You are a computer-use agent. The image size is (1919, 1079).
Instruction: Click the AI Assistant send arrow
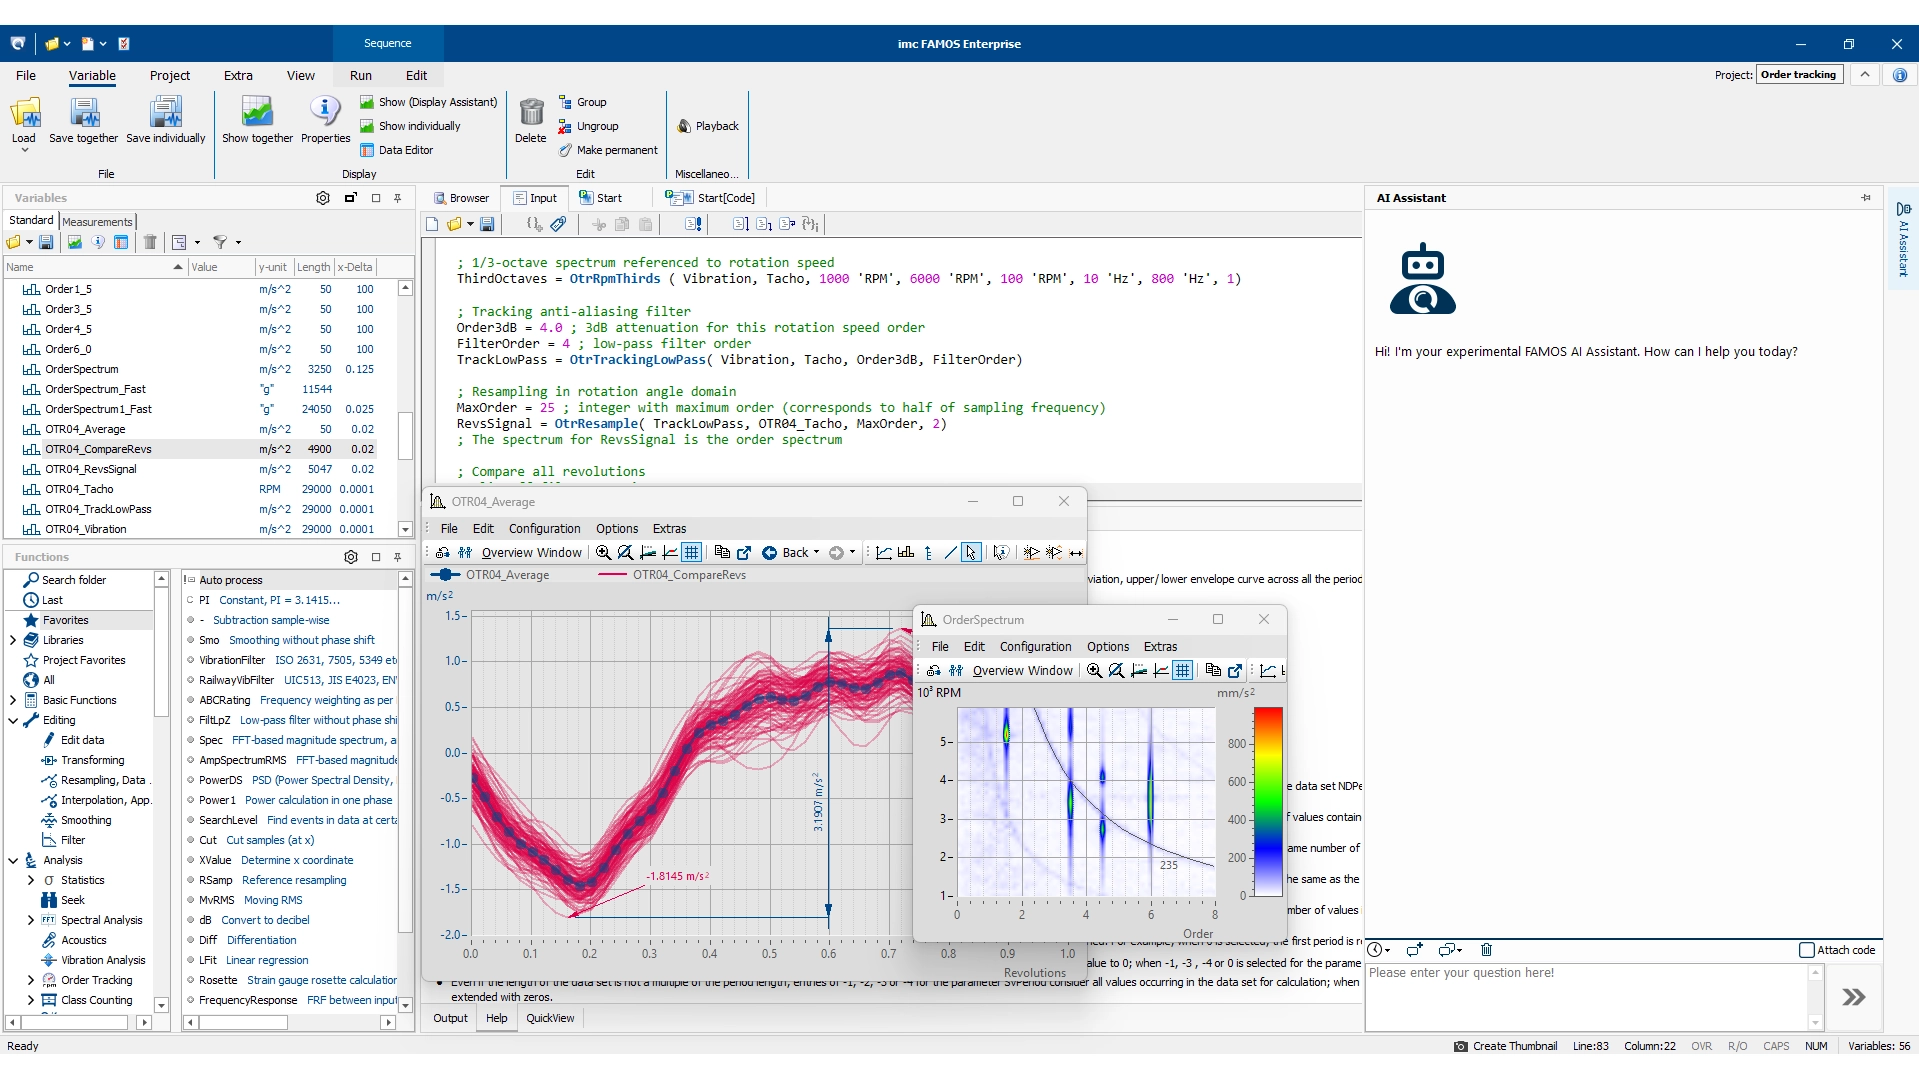(1853, 997)
